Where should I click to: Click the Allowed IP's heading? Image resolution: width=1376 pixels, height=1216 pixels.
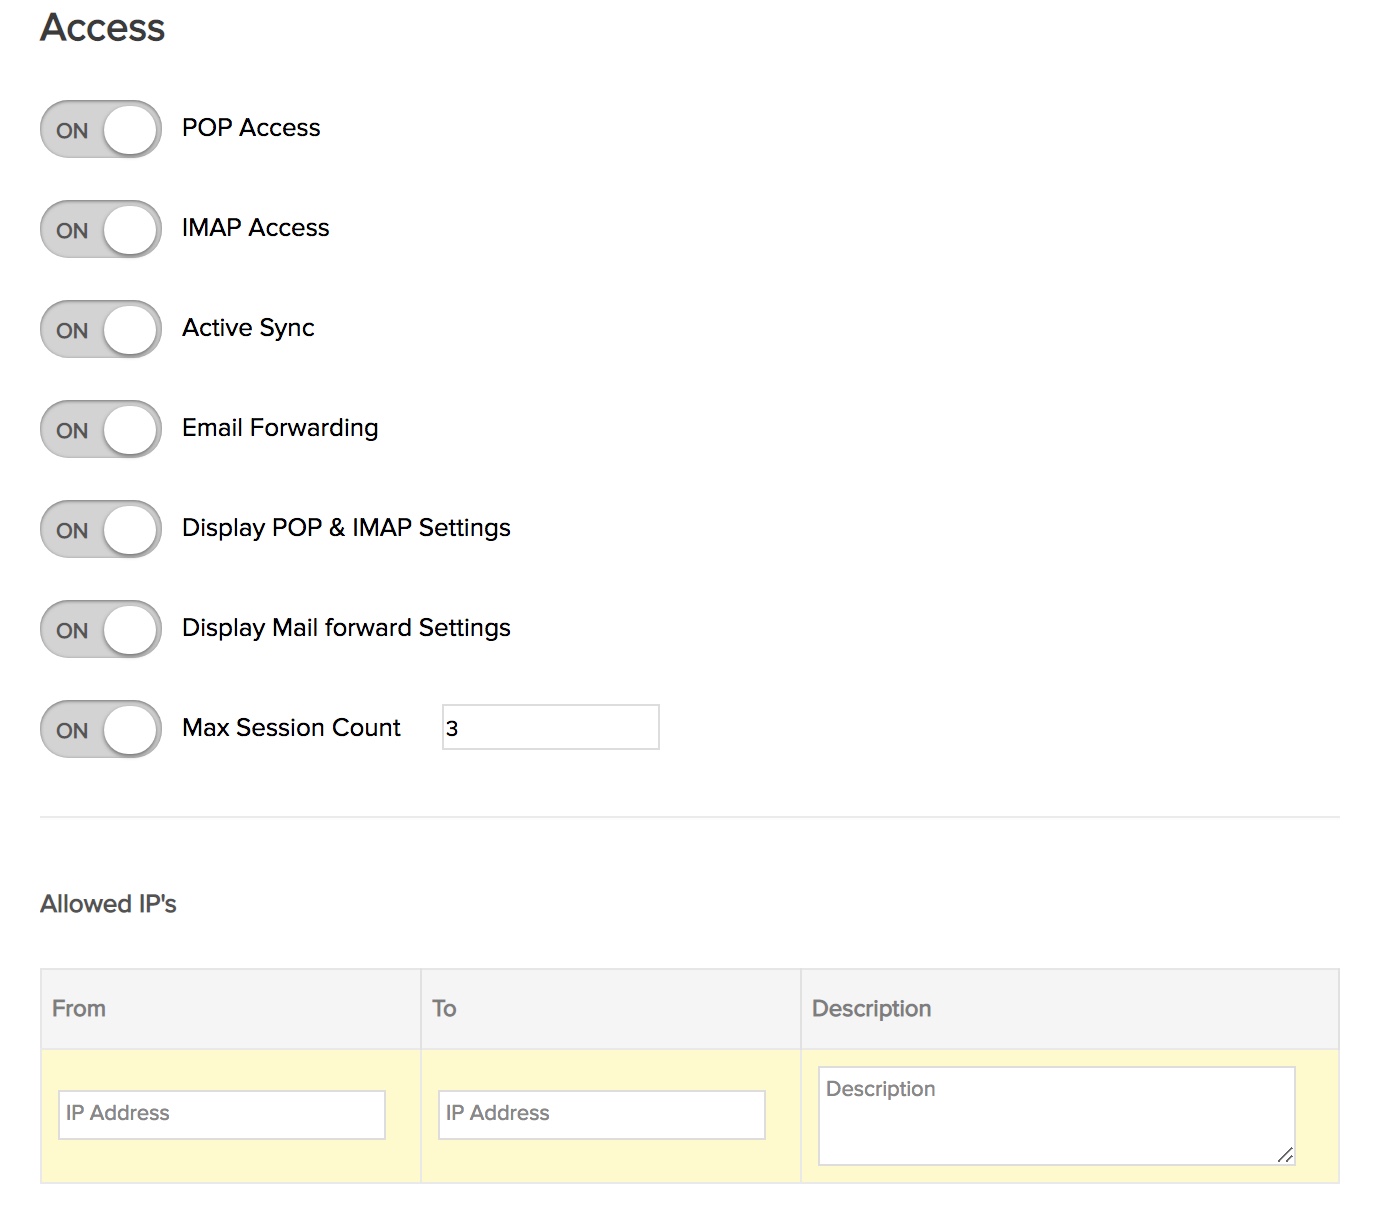point(108,904)
